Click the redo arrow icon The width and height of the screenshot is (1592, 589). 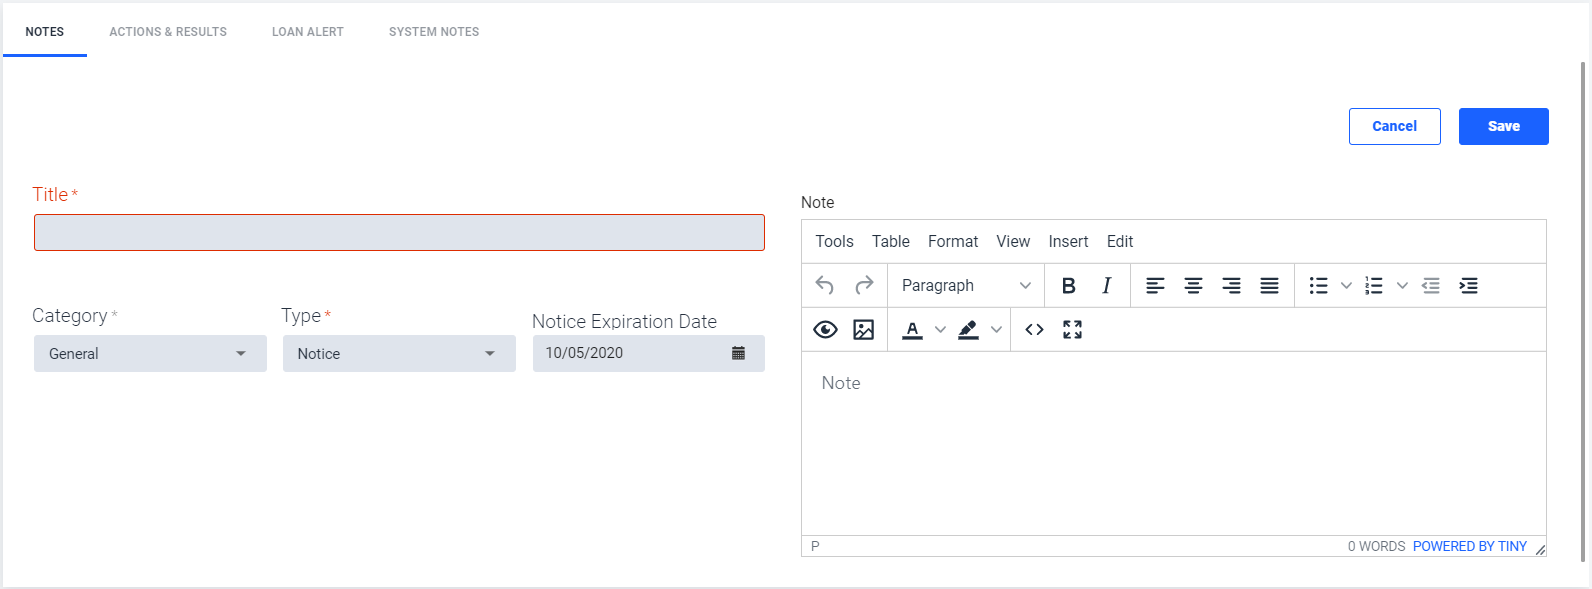point(864,286)
